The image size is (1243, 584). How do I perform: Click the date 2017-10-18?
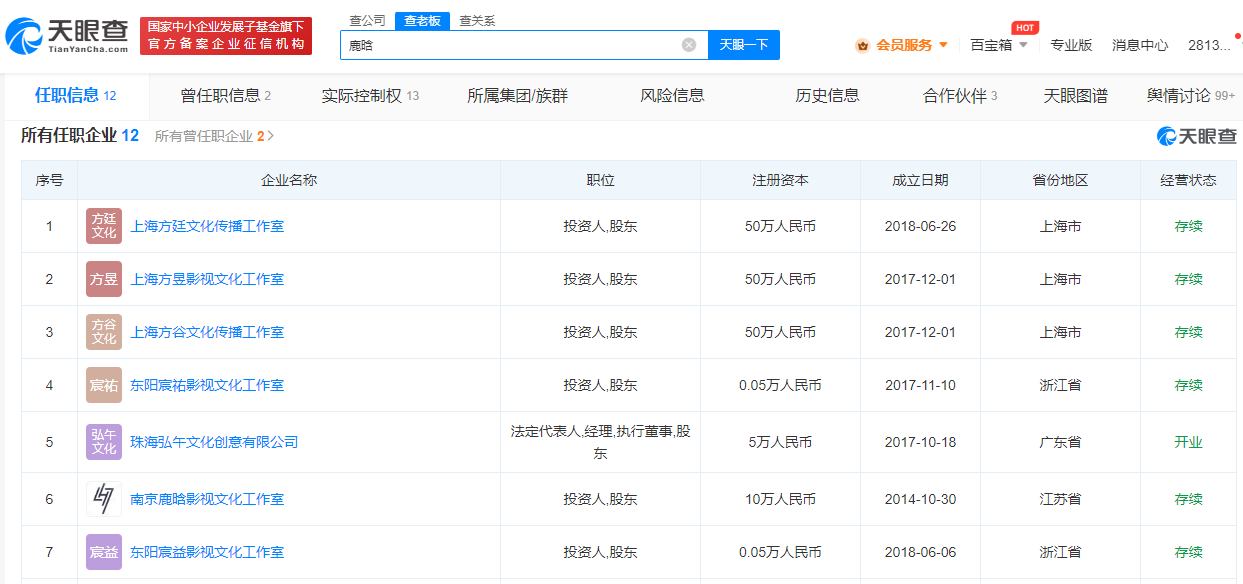coord(920,442)
